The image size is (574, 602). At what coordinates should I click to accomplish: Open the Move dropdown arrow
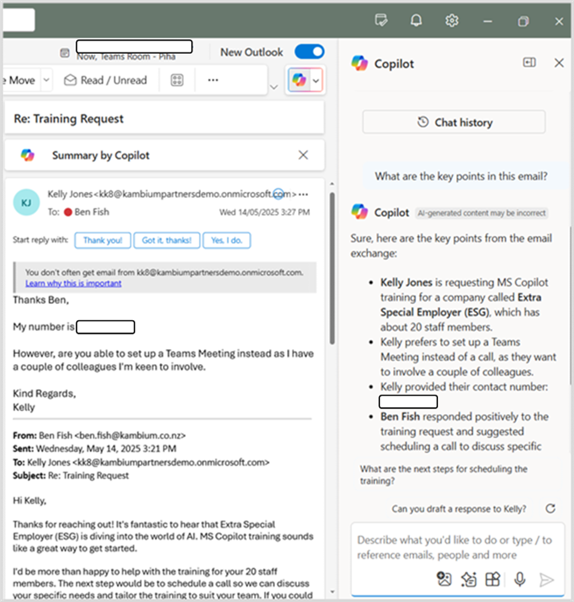46,80
